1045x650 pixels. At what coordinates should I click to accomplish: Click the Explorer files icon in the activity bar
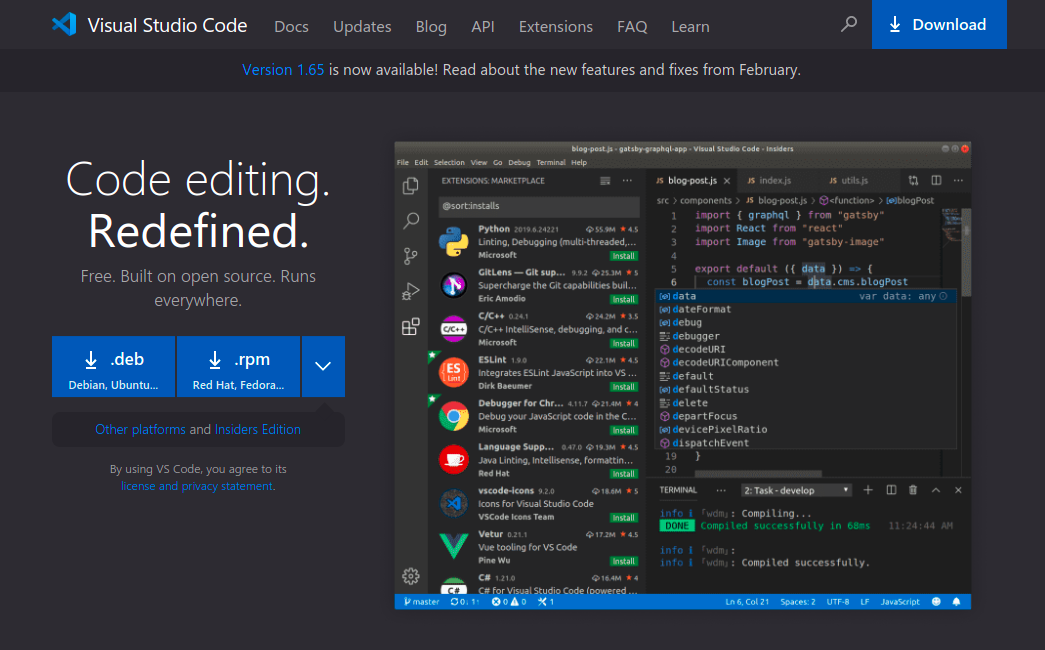tap(410, 186)
